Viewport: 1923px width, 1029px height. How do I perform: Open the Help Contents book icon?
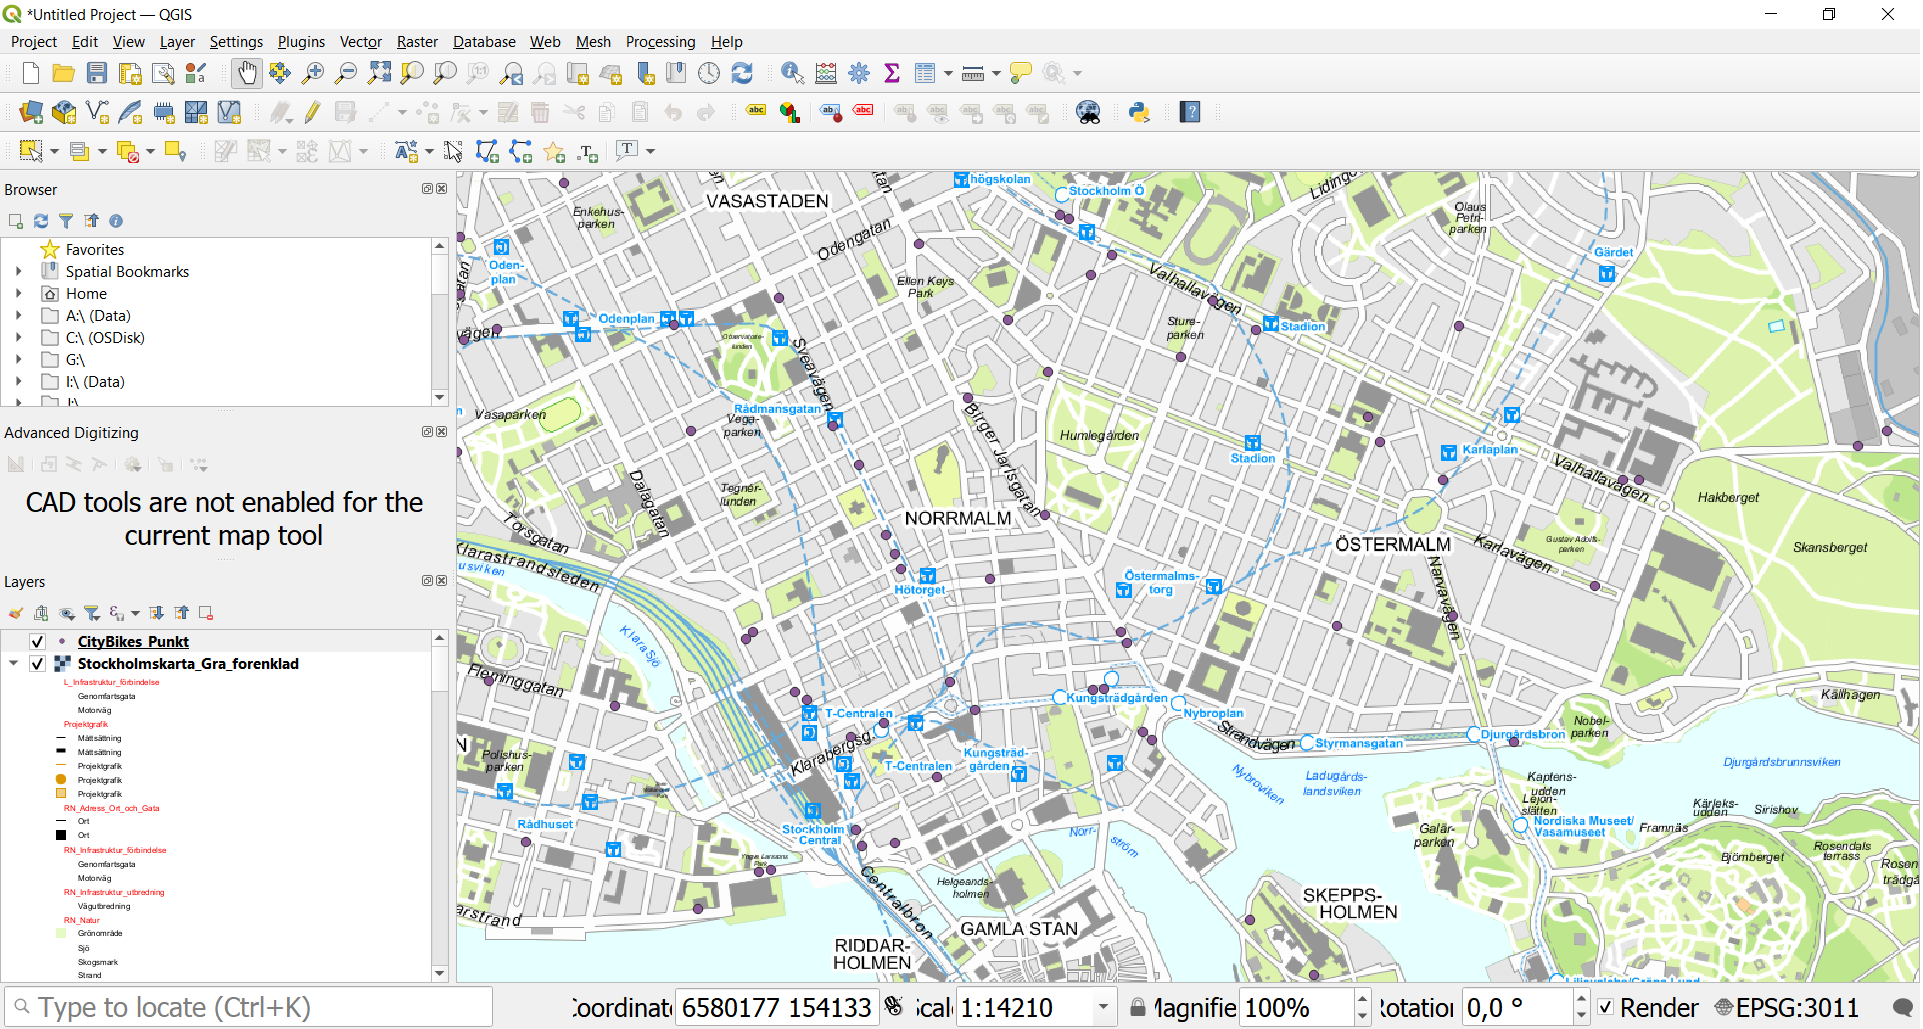pos(1190,112)
